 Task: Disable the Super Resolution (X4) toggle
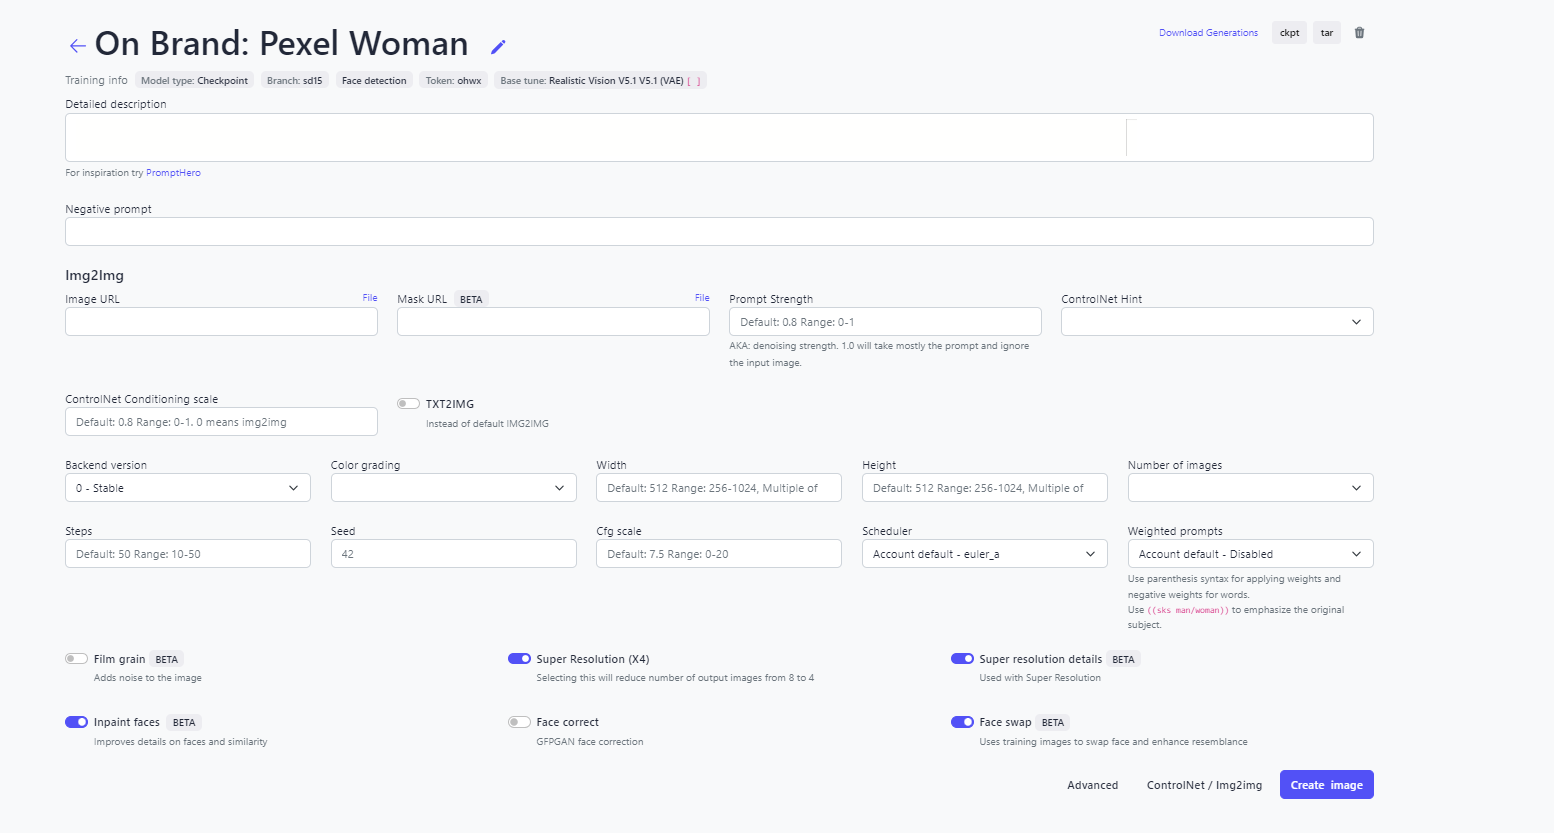click(519, 659)
